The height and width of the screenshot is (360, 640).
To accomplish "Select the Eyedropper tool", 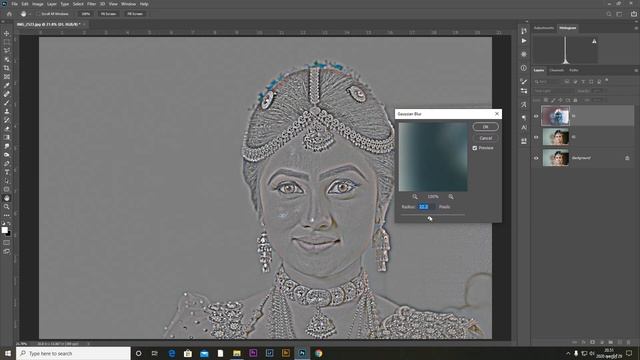I will [7, 85].
